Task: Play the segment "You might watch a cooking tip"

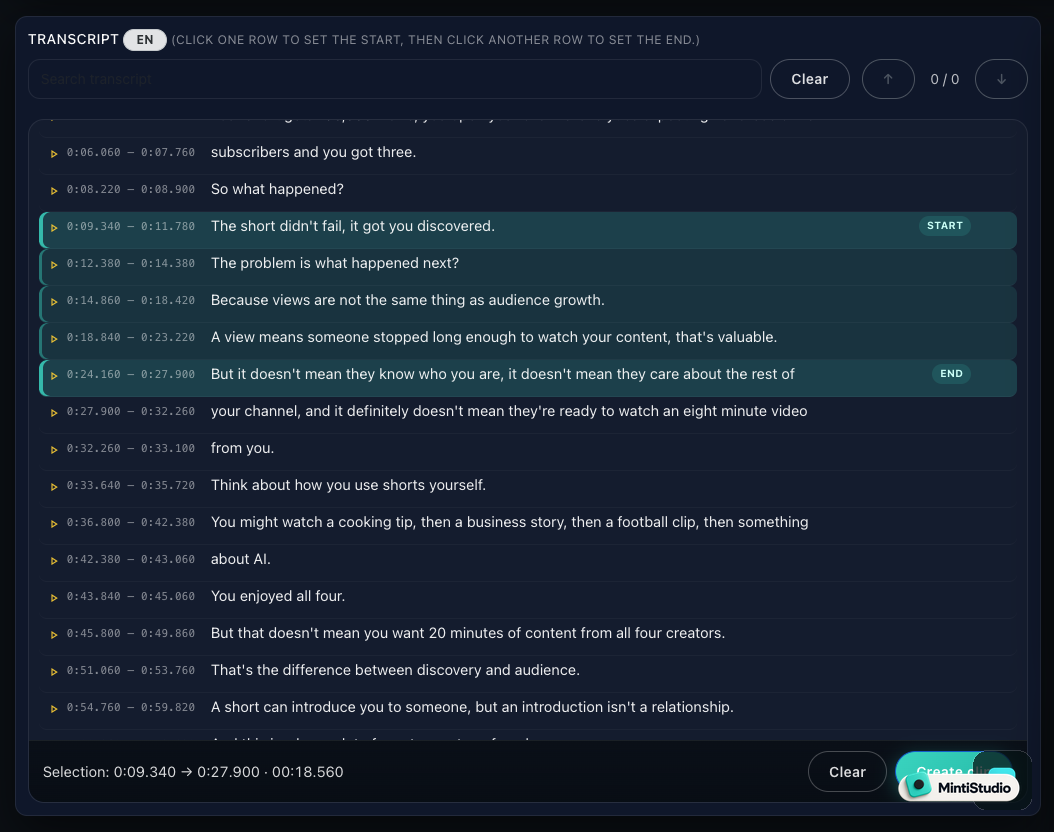Action: [x=54, y=524]
